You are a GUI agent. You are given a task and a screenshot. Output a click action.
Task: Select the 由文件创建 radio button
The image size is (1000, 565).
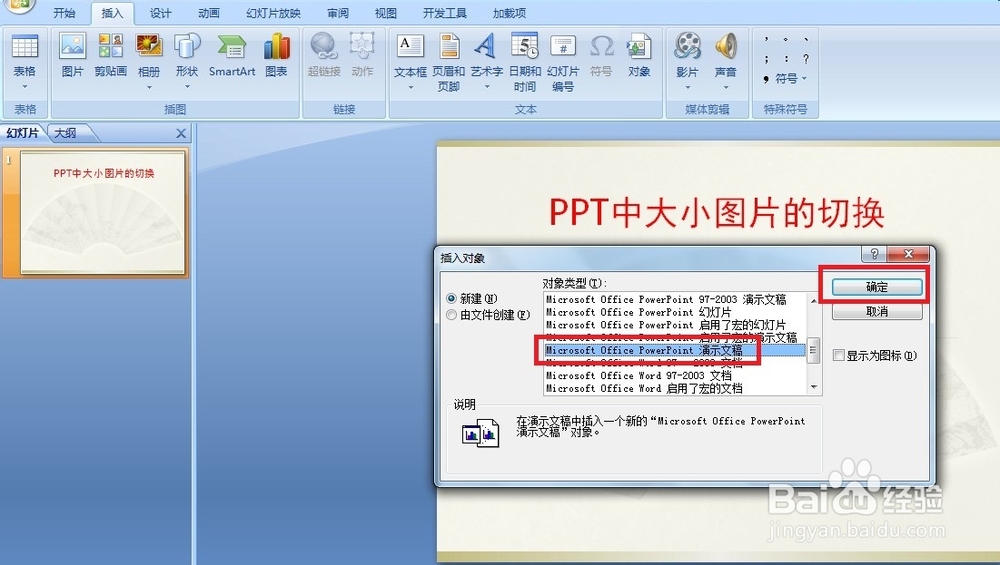452,315
